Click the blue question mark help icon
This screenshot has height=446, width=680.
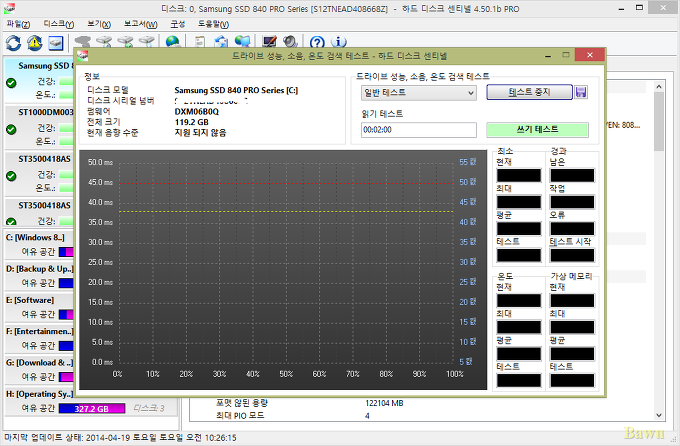point(317,42)
